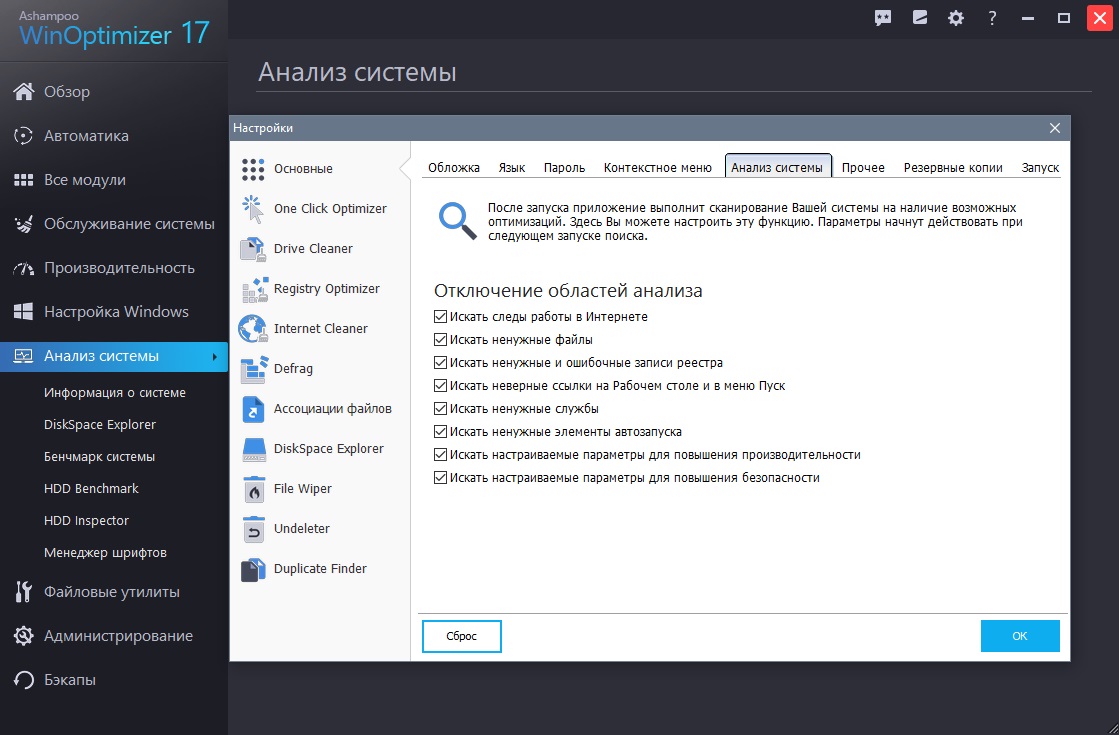This screenshot has width=1119, height=735.
Task: Click the 'Сброс' reset button
Action: [x=461, y=636]
